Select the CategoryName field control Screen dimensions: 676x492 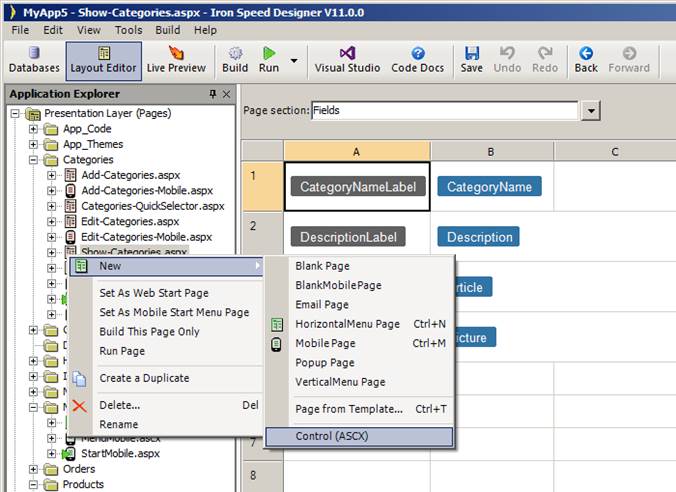(x=489, y=187)
